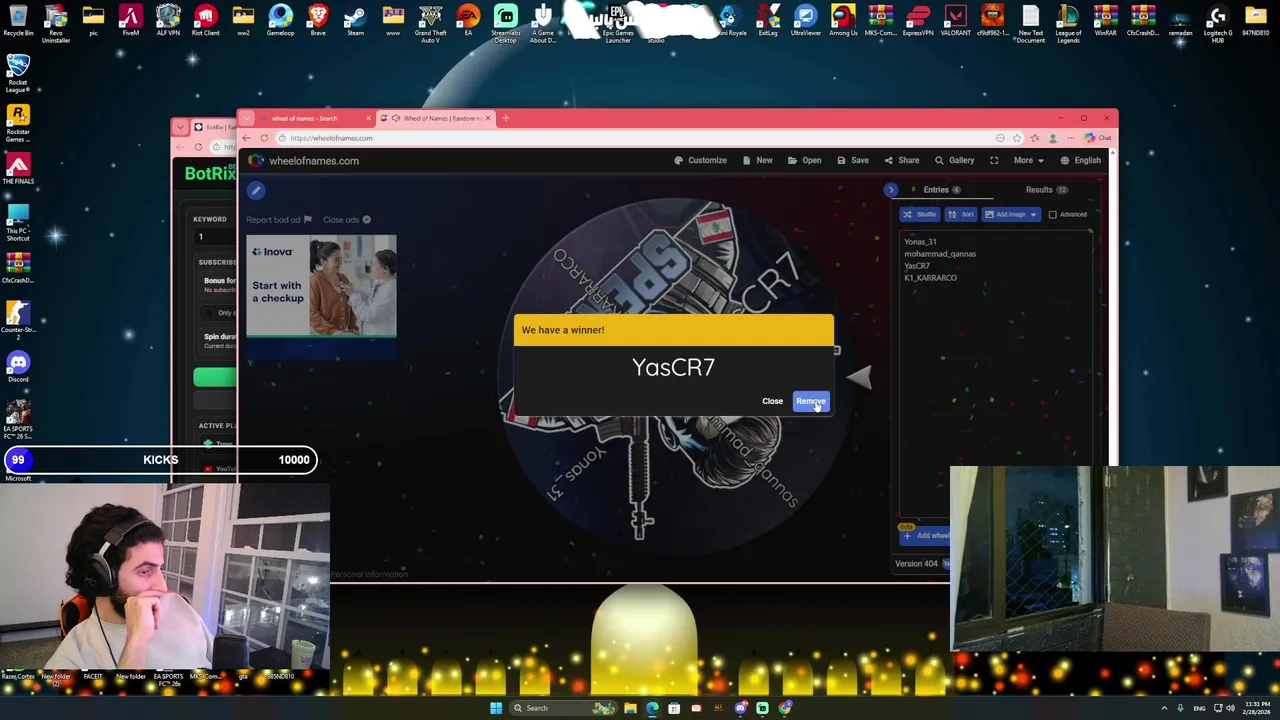Switch to the Results tab
The width and height of the screenshot is (1280, 720).
pos(1045,189)
